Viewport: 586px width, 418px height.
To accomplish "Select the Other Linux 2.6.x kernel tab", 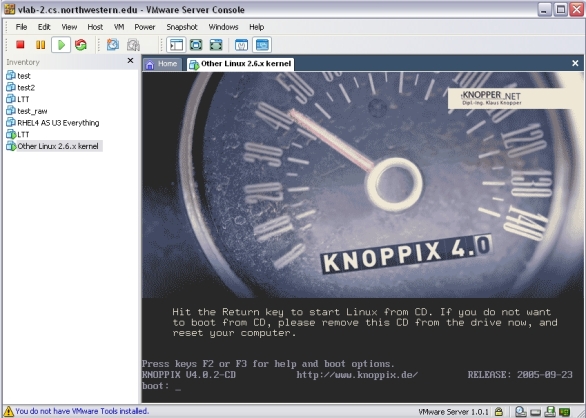I will 241,64.
